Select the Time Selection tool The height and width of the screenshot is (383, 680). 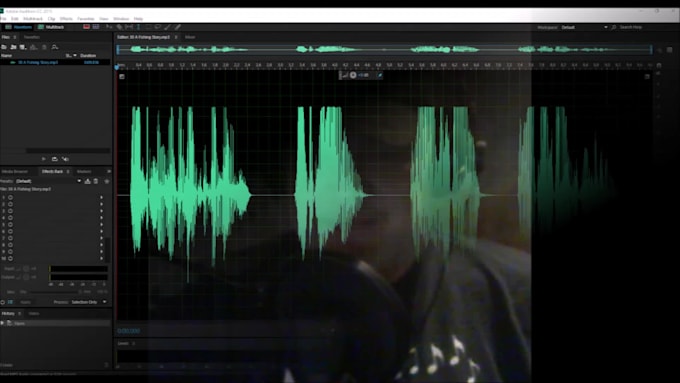(138, 27)
